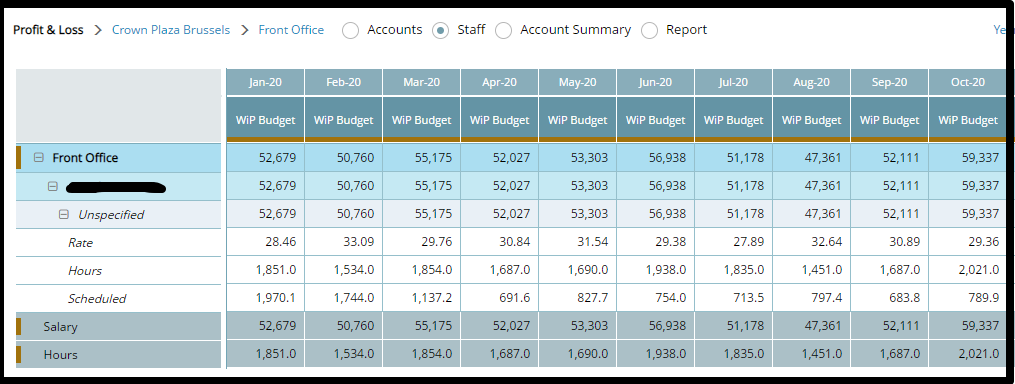Select the Rate row label
The height and width of the screenshot is (384, 1015).
(x=80, y=243)
